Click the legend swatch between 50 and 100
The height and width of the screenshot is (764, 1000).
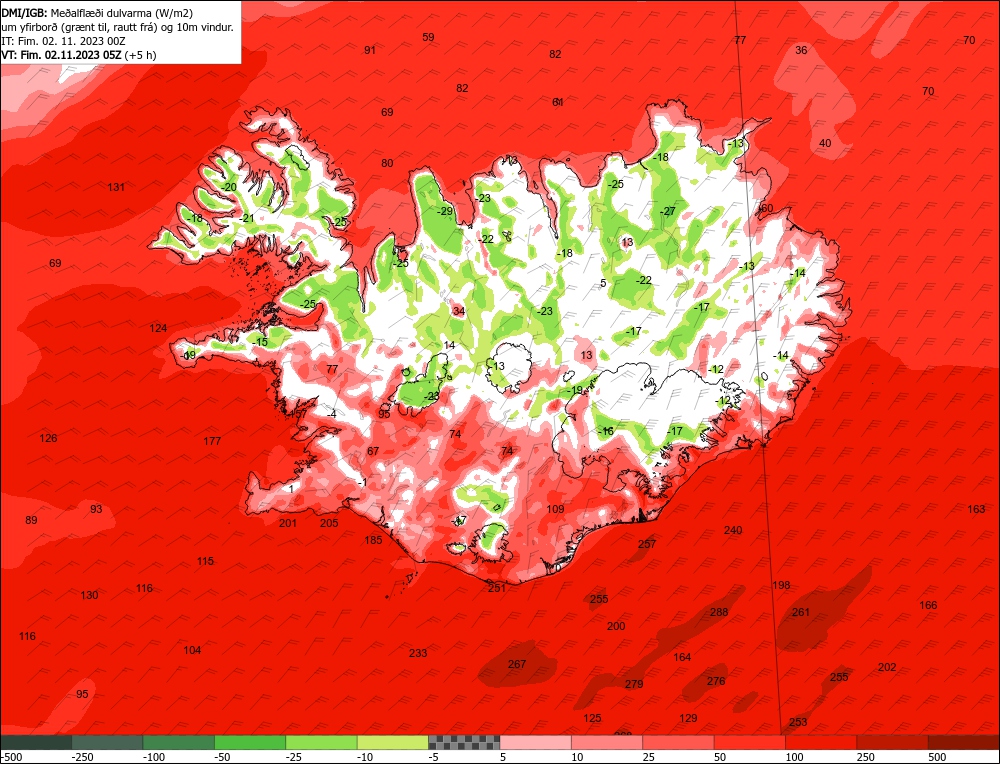point(750,742)
